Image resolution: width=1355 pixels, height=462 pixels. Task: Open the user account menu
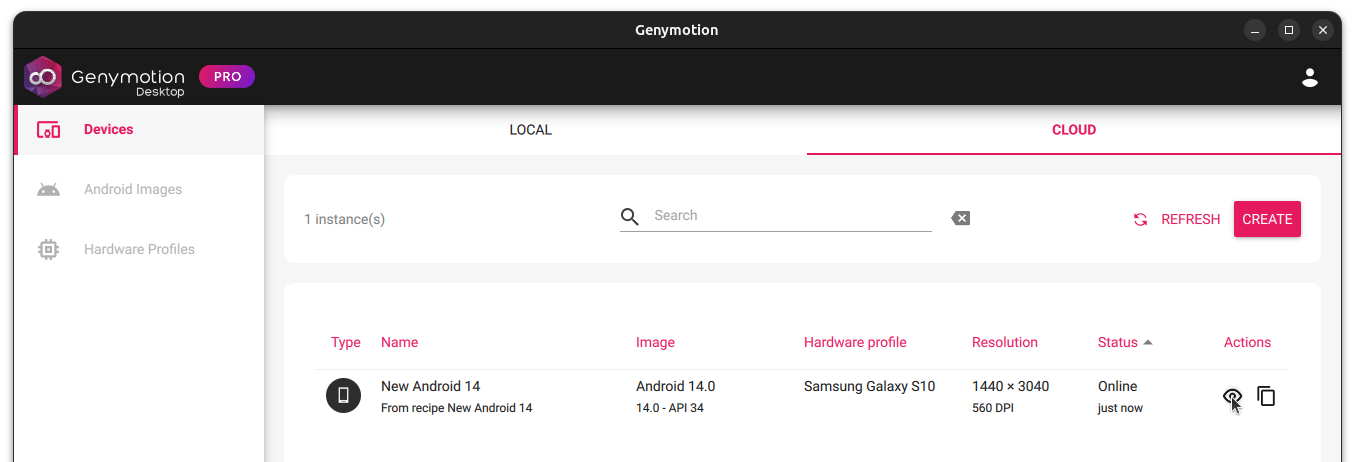[x=1309, y=77]
